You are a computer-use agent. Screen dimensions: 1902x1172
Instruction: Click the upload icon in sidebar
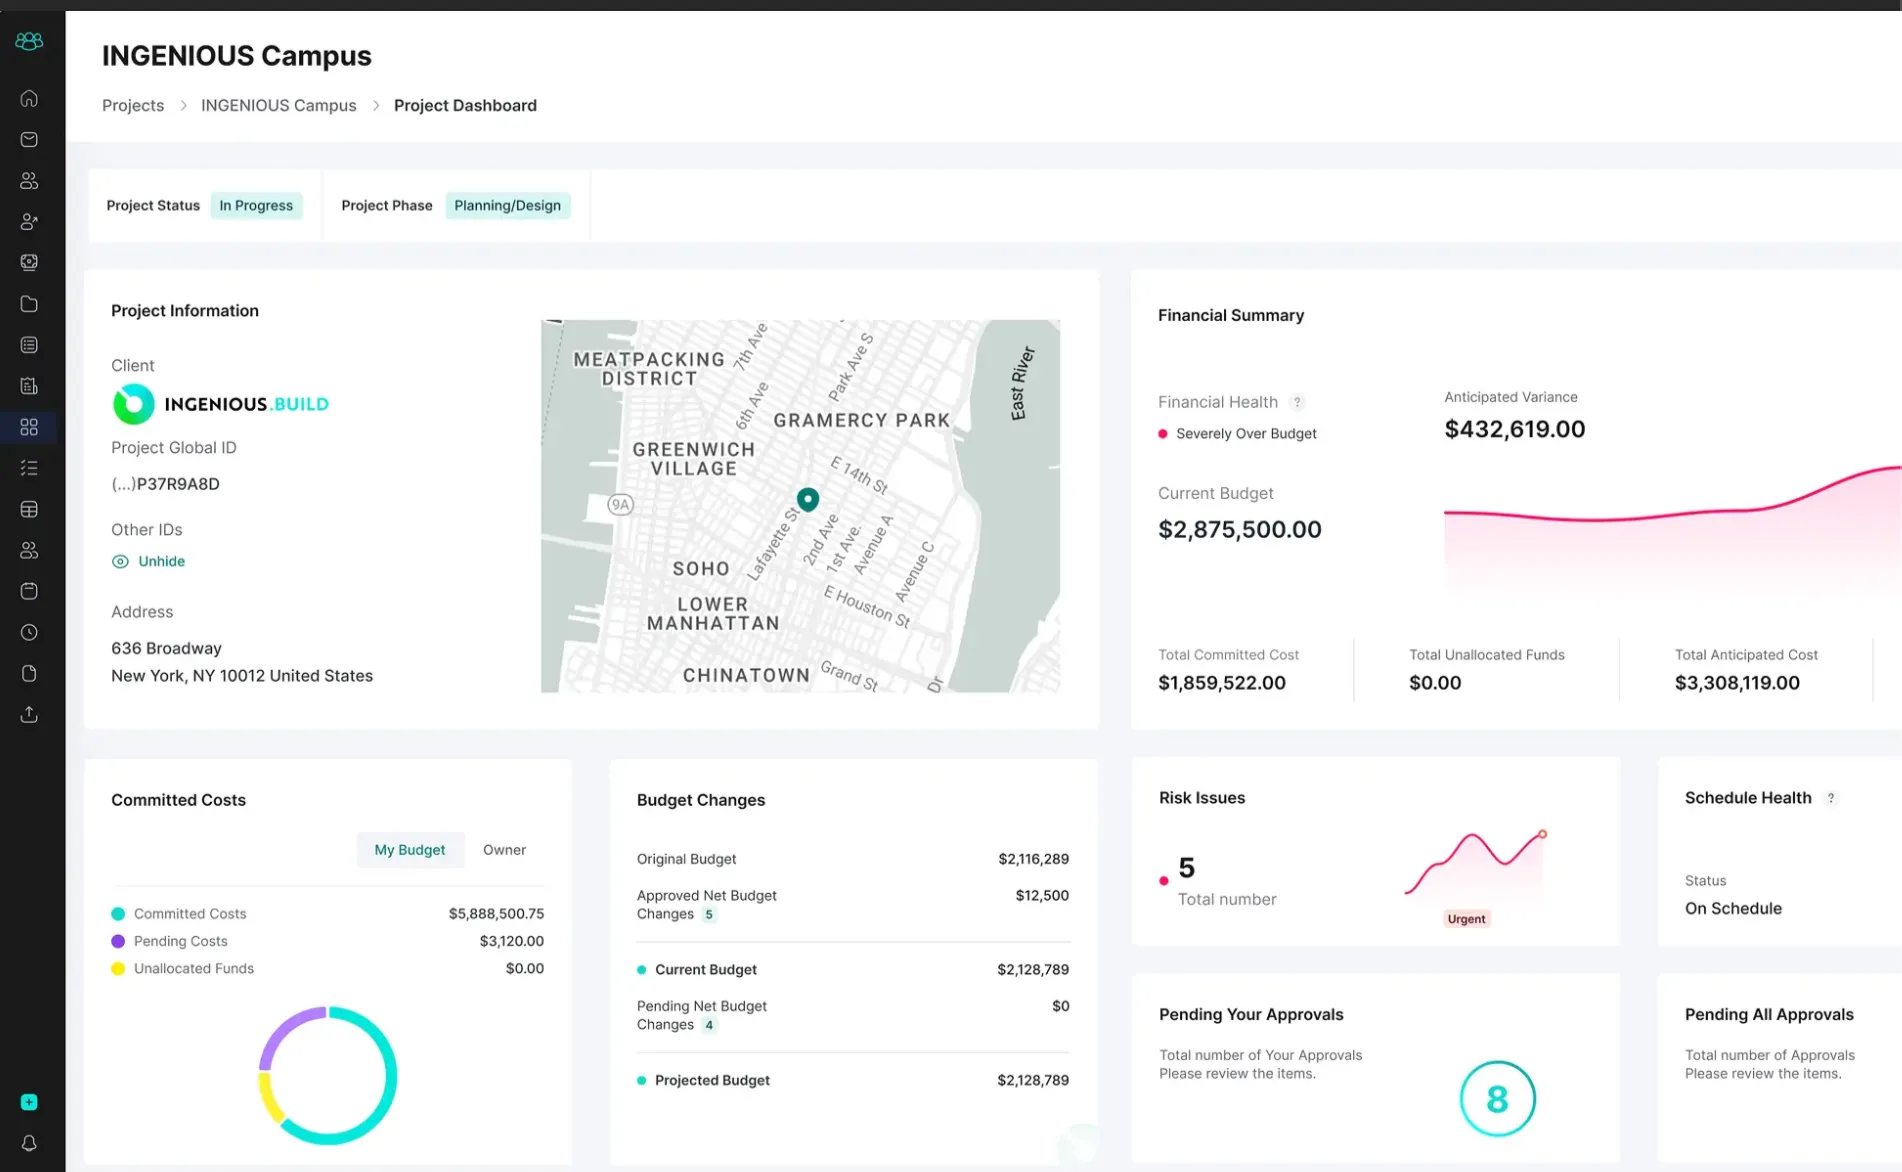pos(29,714)
